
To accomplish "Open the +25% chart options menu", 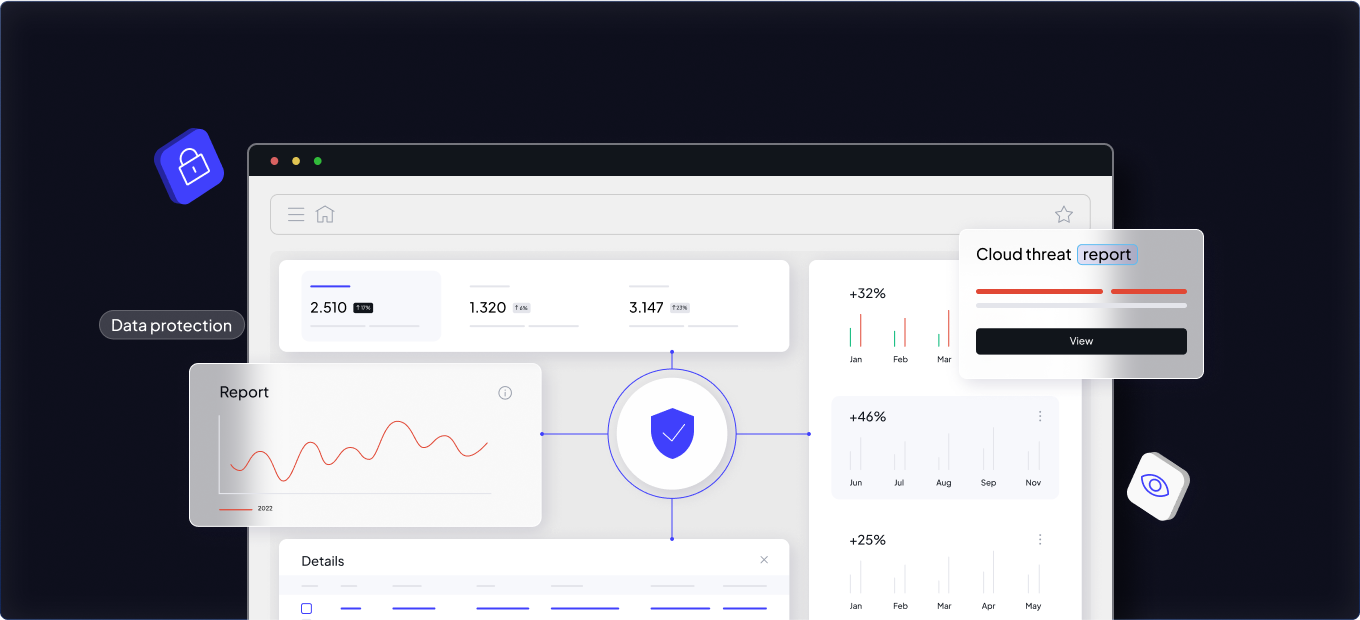I will (x=1040, y=539).
